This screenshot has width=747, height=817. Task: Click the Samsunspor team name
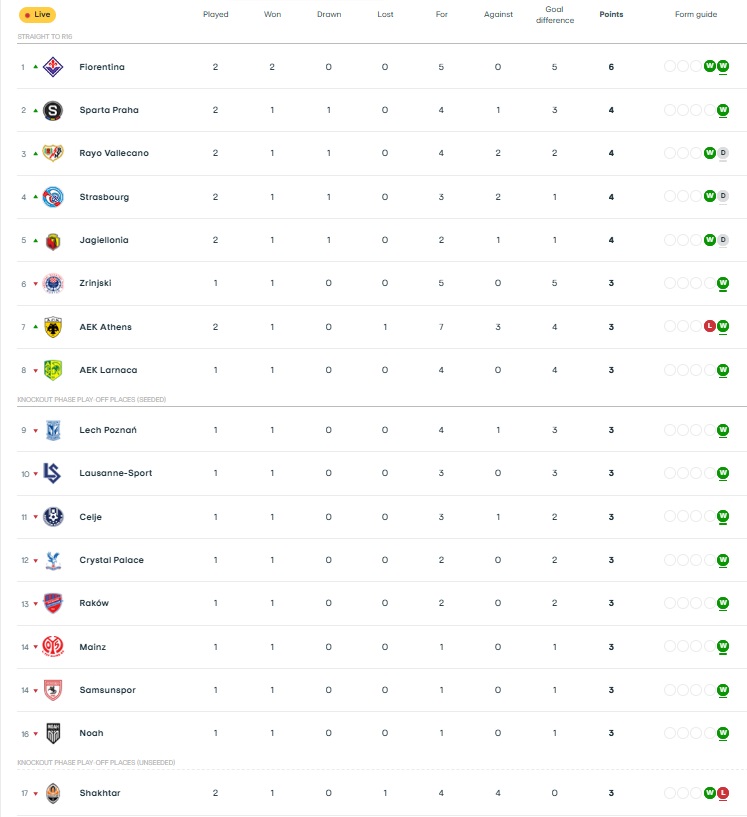pos(106,690)
